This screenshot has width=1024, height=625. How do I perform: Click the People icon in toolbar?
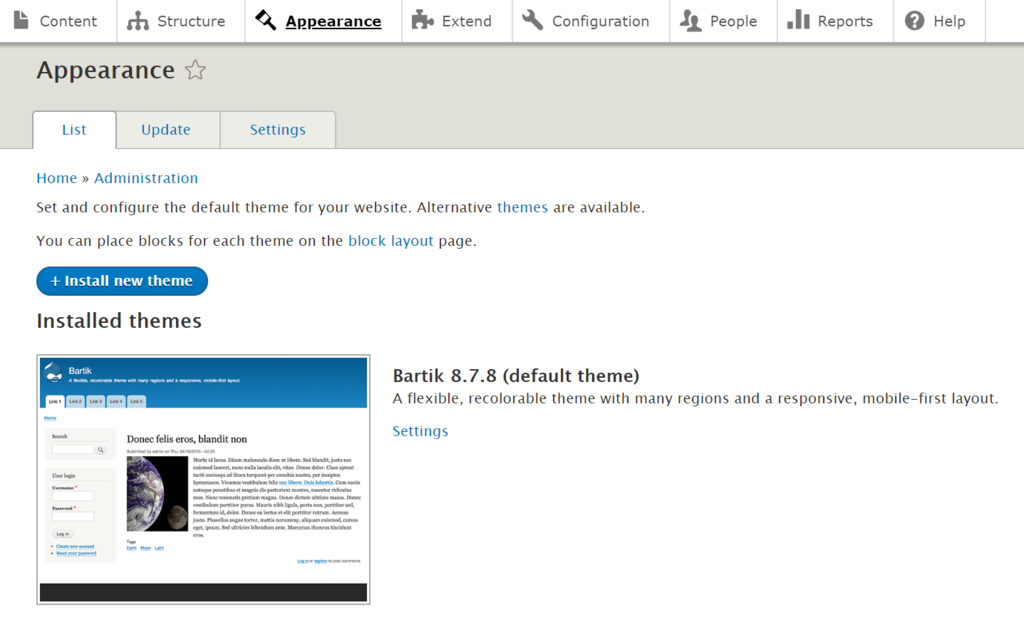690,21
